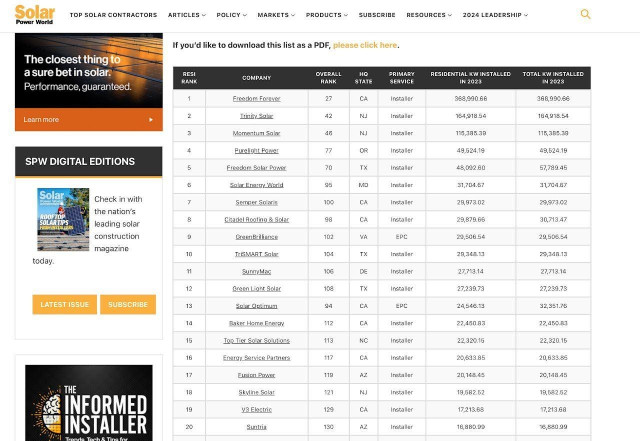640x441 pixels.
Task: Open the Energy Service Partners link
Action: (x=256, y=358)
